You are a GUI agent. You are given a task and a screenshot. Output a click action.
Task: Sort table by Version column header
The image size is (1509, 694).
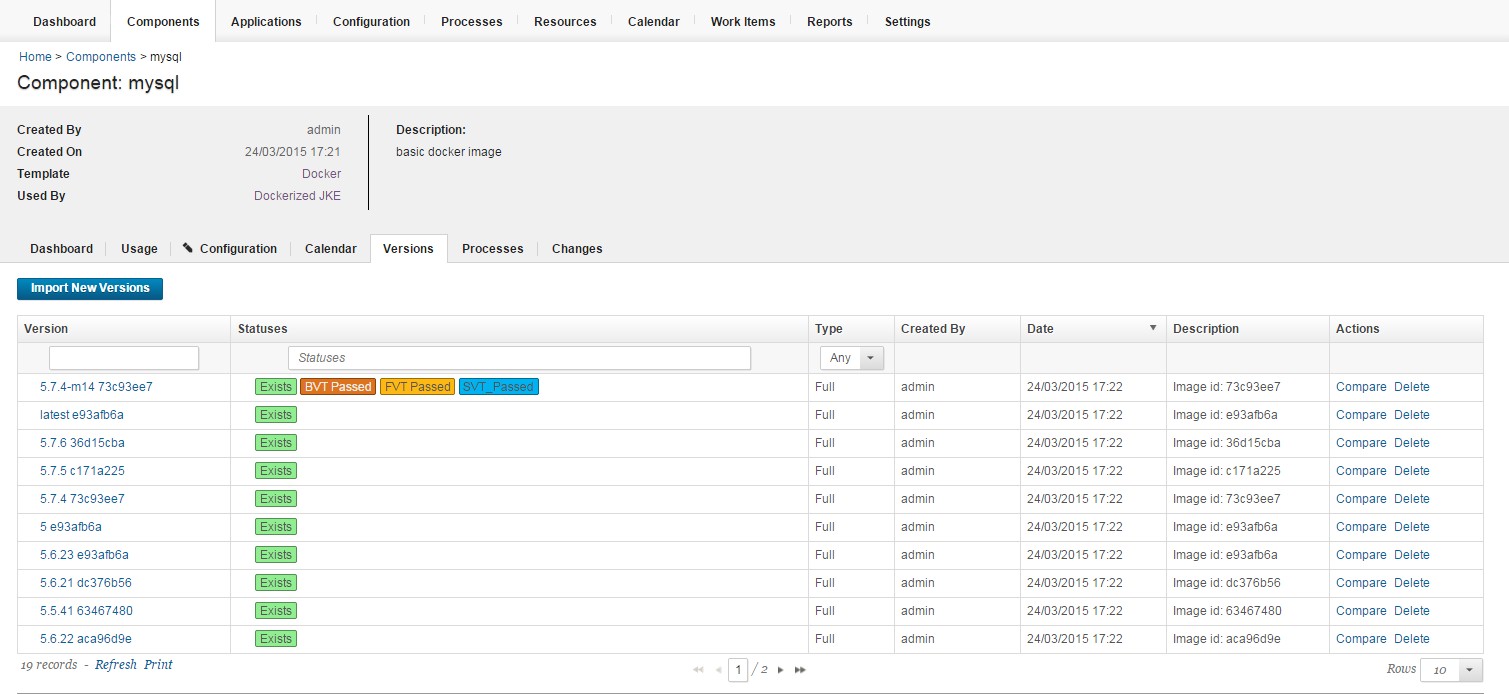click(x=46, y=329)
